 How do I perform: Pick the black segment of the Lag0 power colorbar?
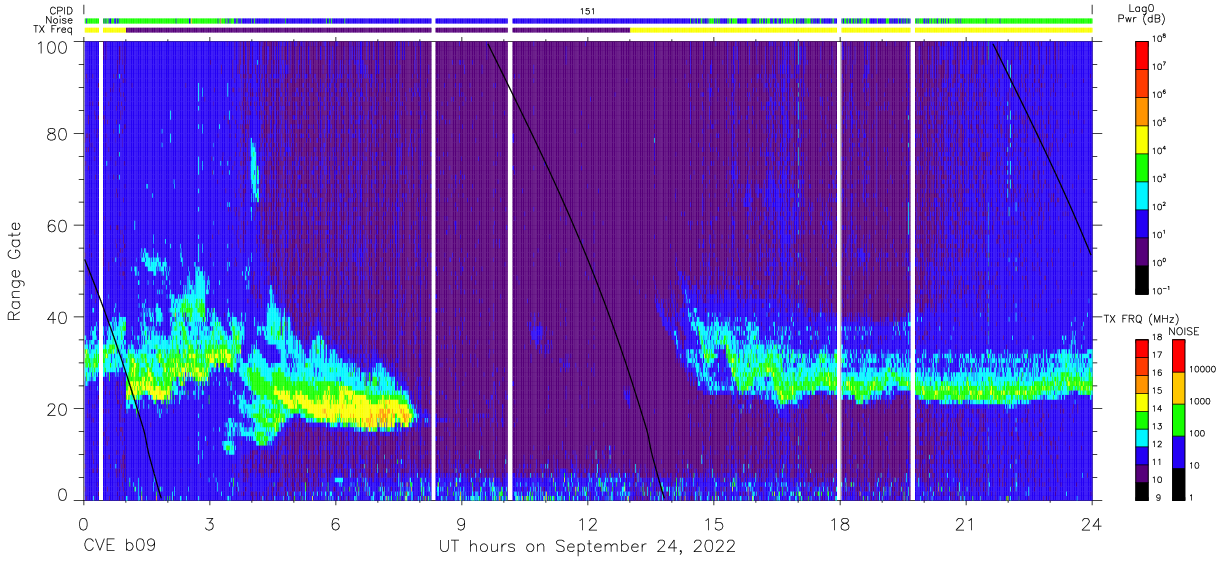[1144, 279]
